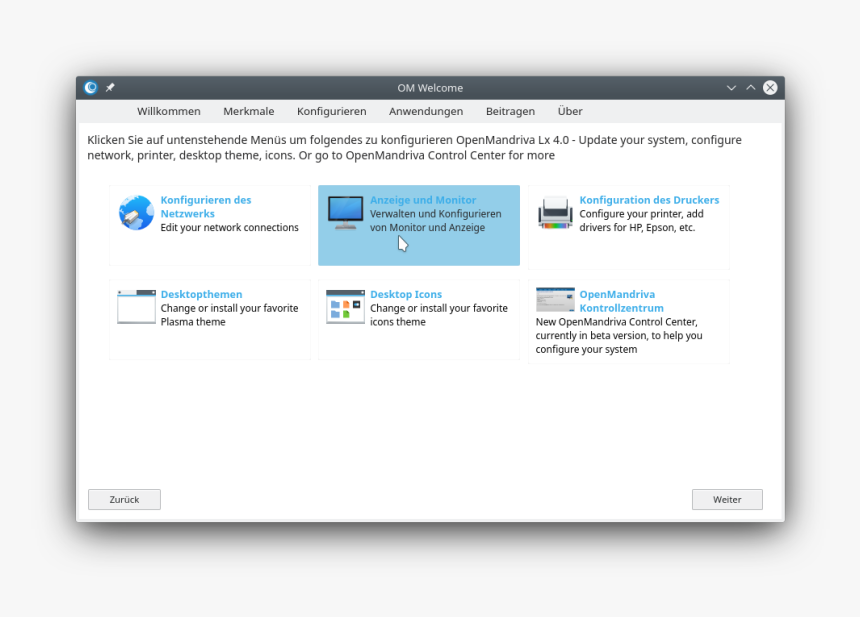Image resolution: width=860 pixels, height=617 pixels.
Task: Click the 'OM Welcome' window title
Action: click(x=430, y=88)
